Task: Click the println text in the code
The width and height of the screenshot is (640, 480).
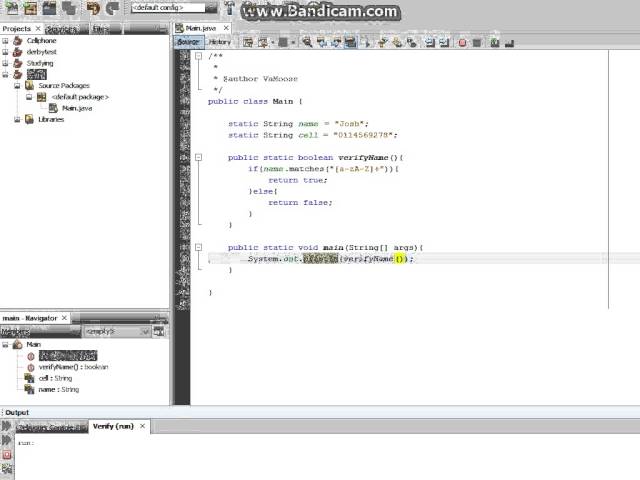Action: 320,259
